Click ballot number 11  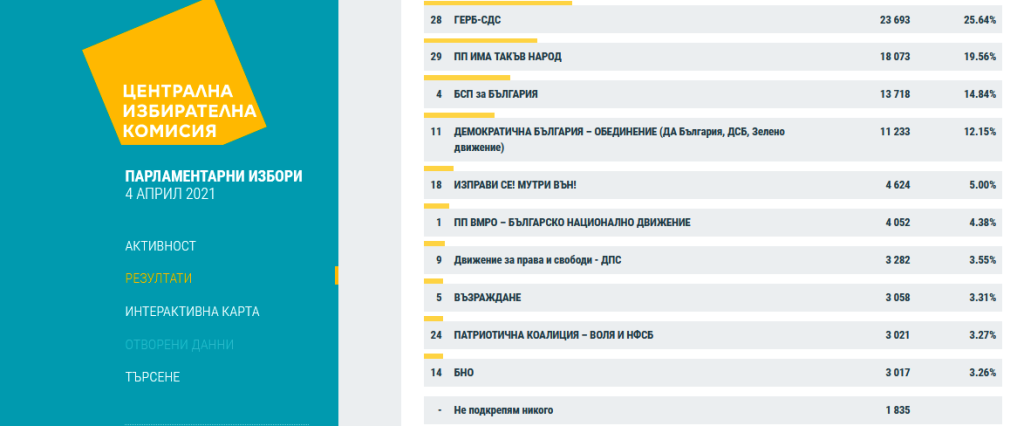pos(436,131)
